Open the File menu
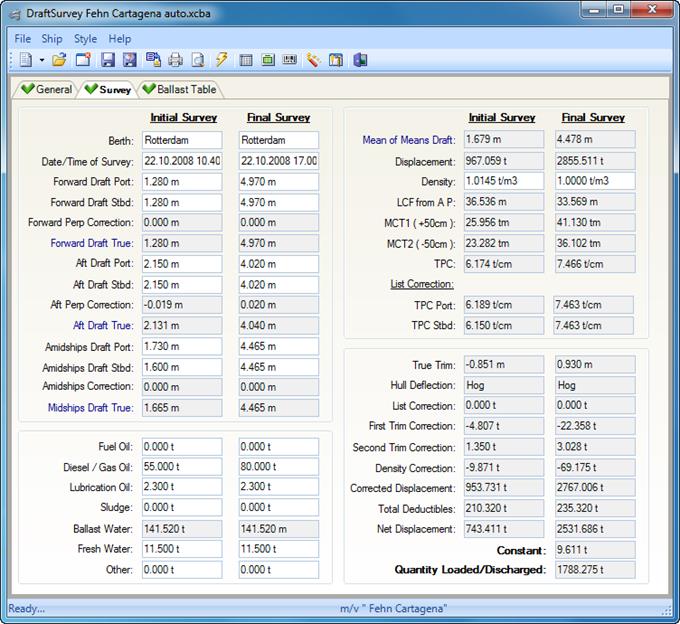Screen dimensions: 680x624 [22, 39]
